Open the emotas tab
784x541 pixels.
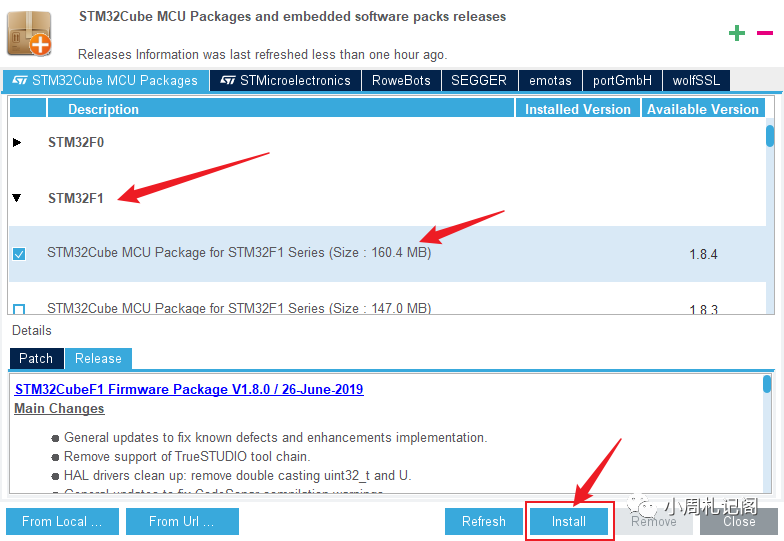(x=550, y=80)
